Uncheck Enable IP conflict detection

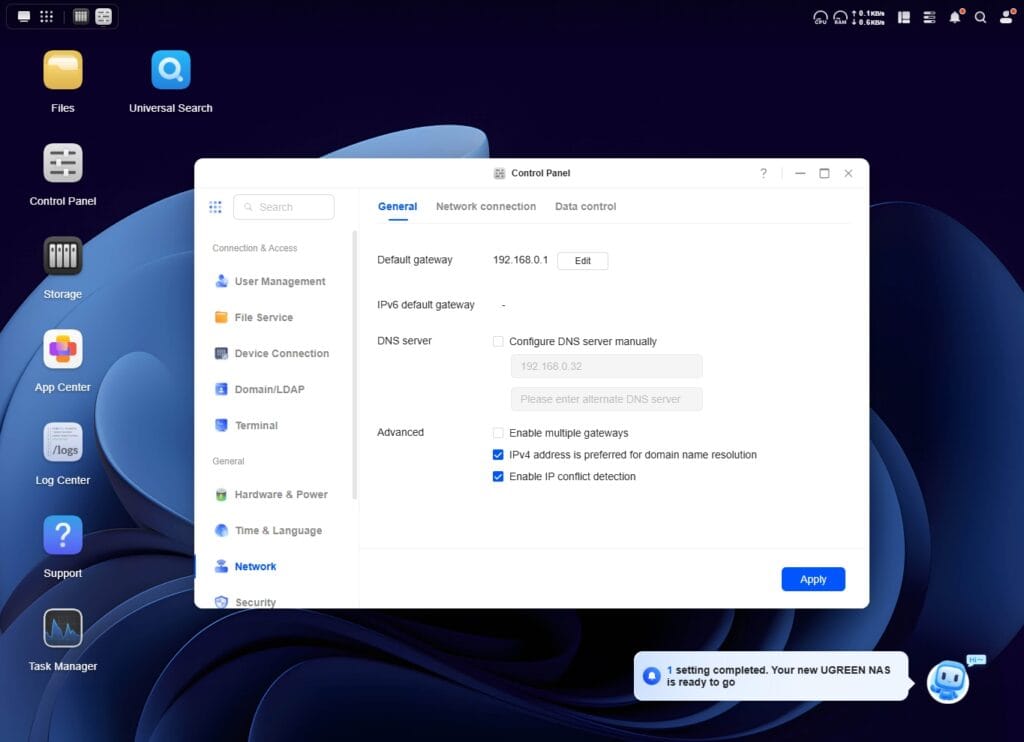(x=498, y=477)
